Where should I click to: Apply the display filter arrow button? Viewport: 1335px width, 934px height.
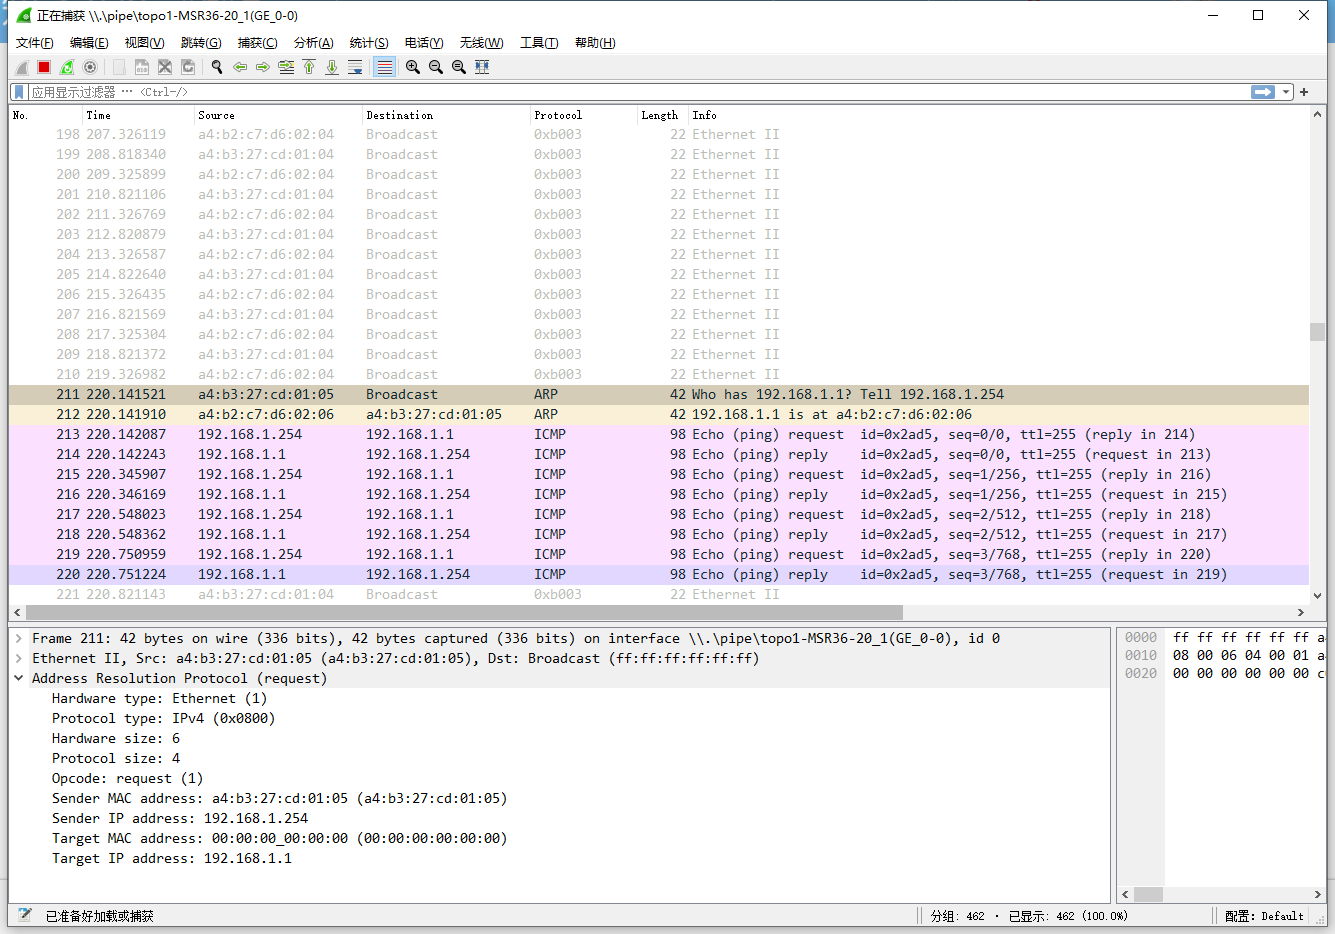[x=1263, y=92]
